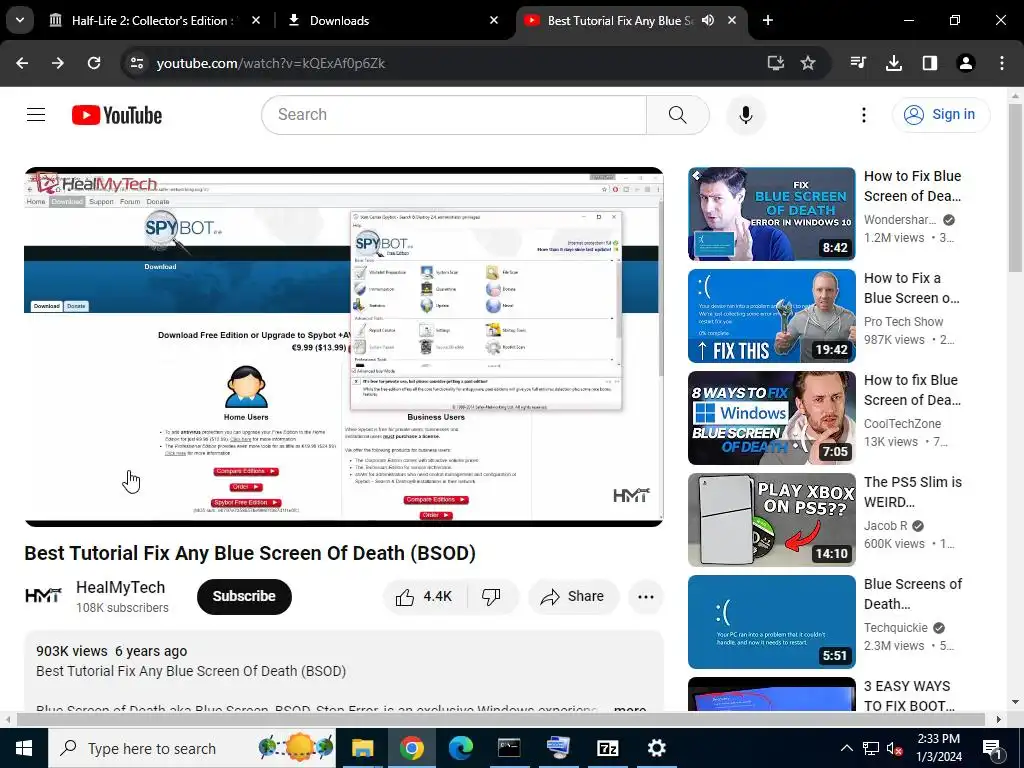Open the tab search dropdown arrow
The image size is (1024, 768).
20,20
